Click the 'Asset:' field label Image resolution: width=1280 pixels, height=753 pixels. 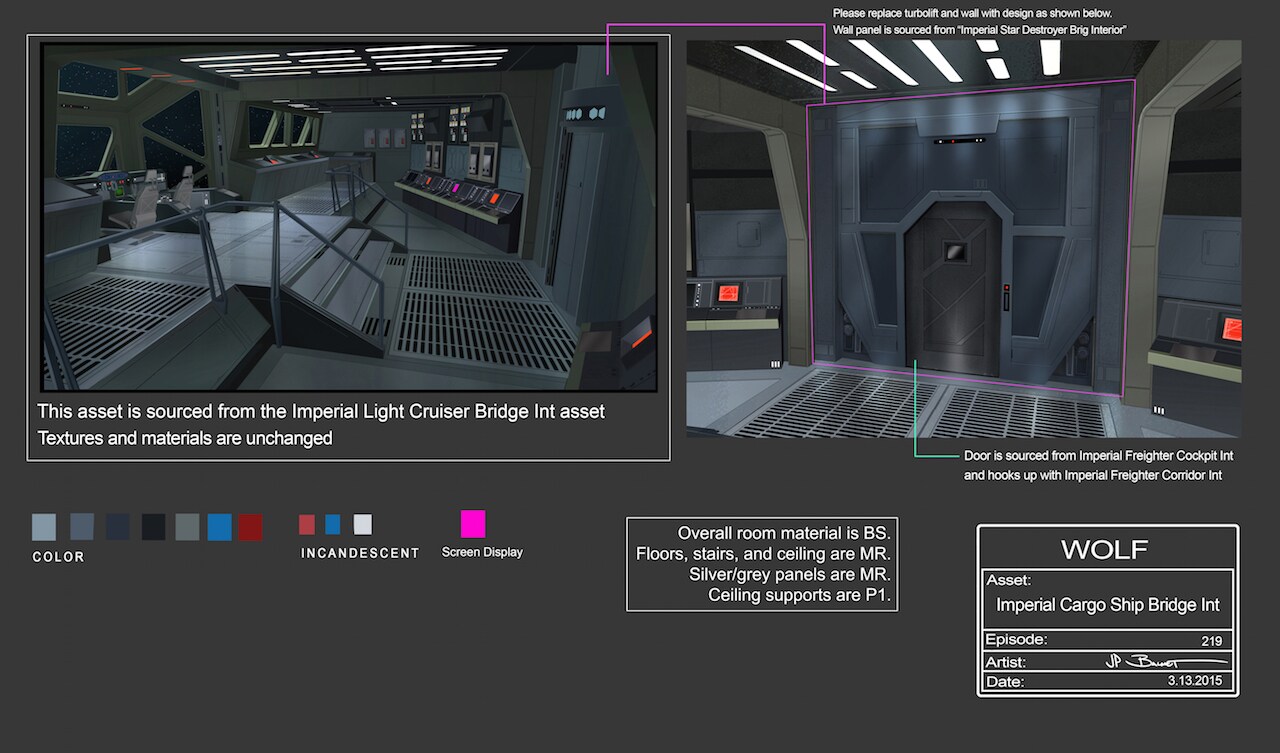1008,580
